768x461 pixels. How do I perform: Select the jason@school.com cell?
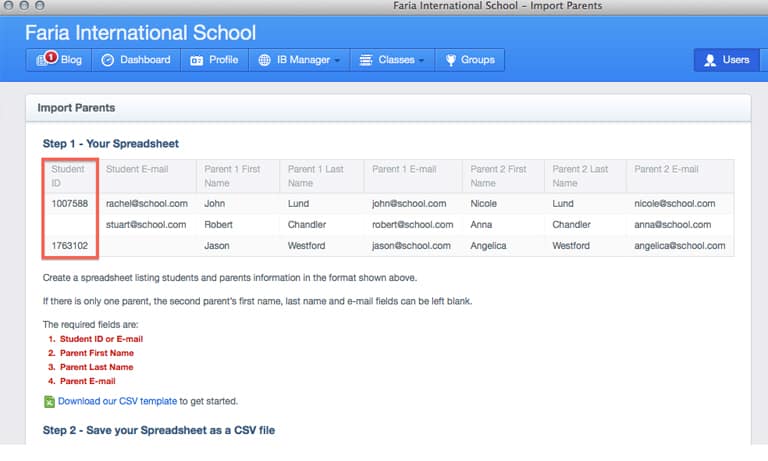(411, 246)
